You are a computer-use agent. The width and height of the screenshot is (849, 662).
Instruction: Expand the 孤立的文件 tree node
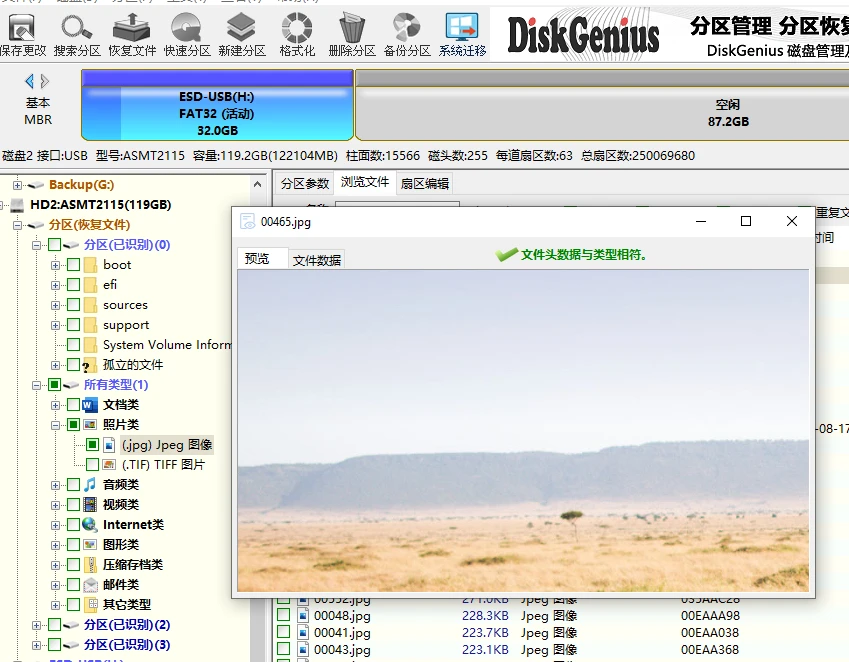point(55,365)
